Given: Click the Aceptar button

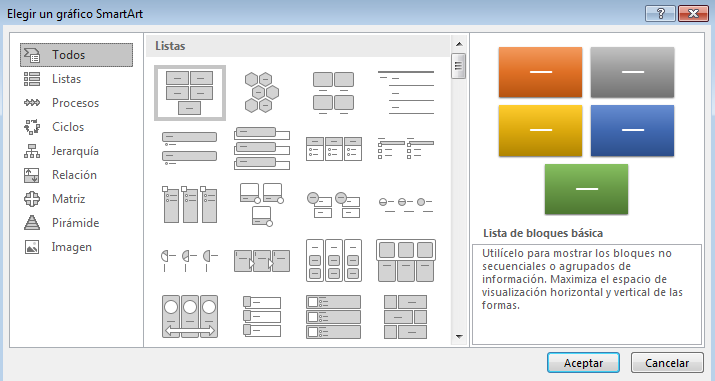Looking at the screenshot, I should click(x=583, y=363).
